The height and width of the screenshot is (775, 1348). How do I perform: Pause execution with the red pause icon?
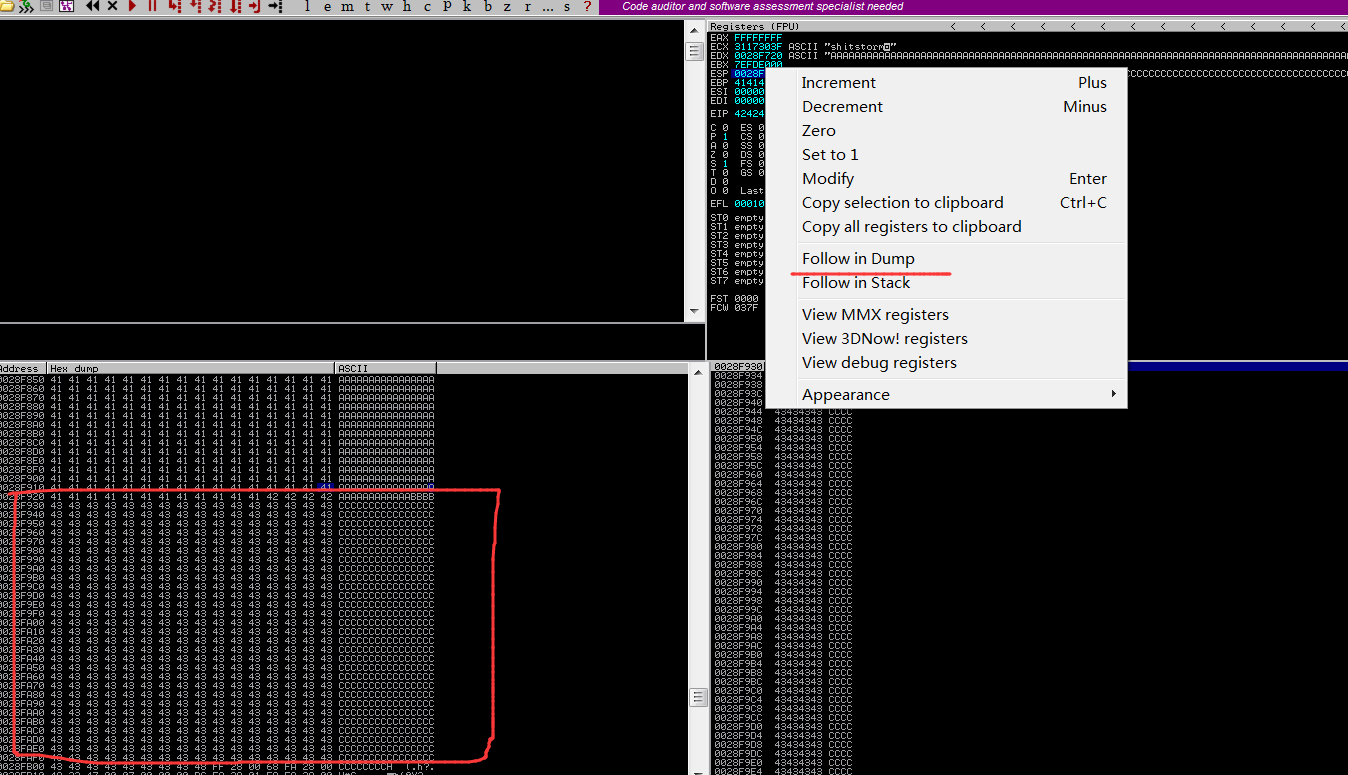tap(152, 6)
